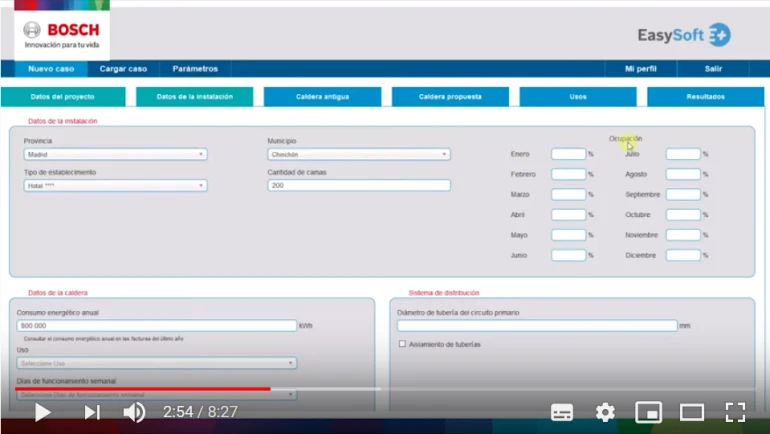770x434 pixels.
Task: Open Días de funcionamiento semanal dropdown
Action: tap(157, 395)
